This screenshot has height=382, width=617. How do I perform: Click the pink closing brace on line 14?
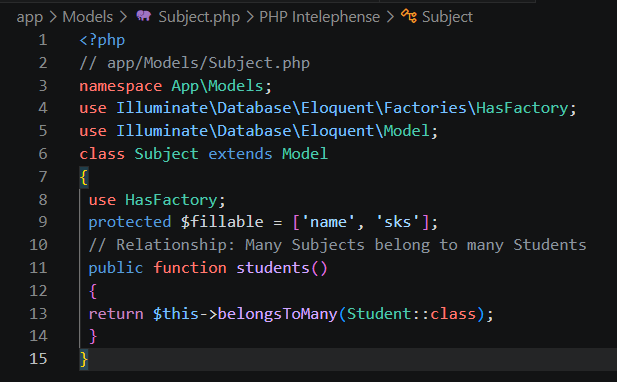(93, 337)
